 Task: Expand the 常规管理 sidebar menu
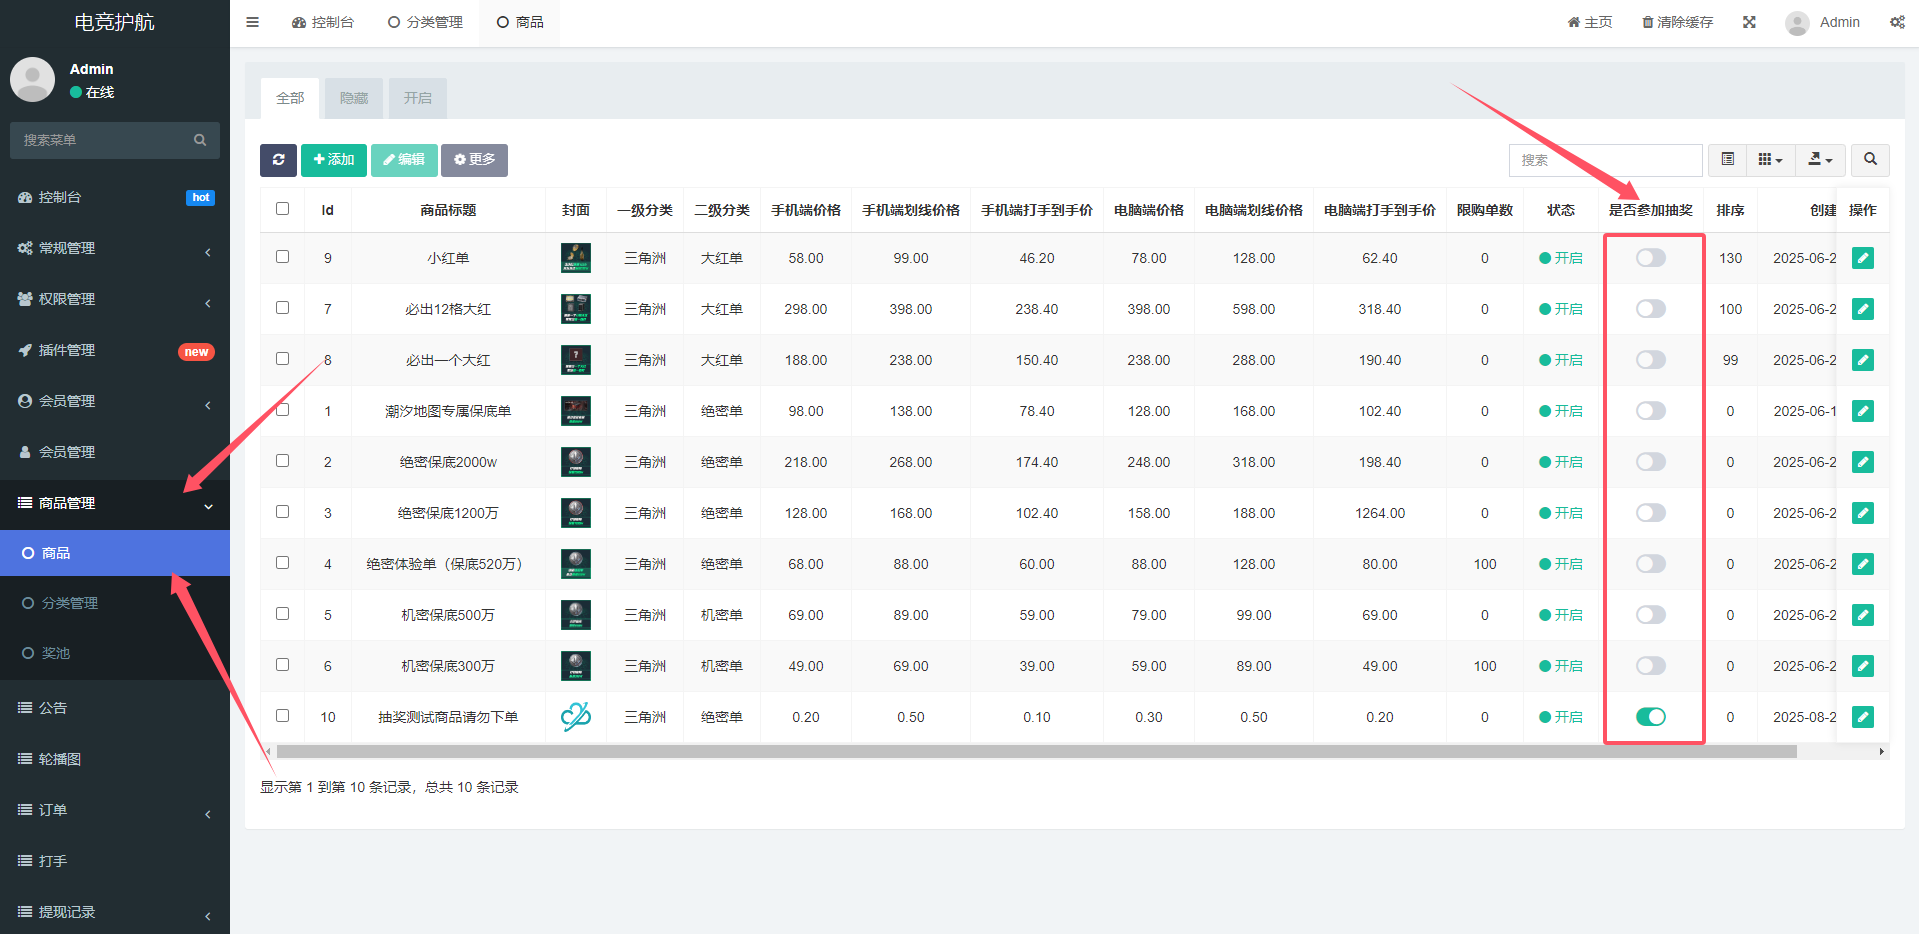[x=115, y=248]
